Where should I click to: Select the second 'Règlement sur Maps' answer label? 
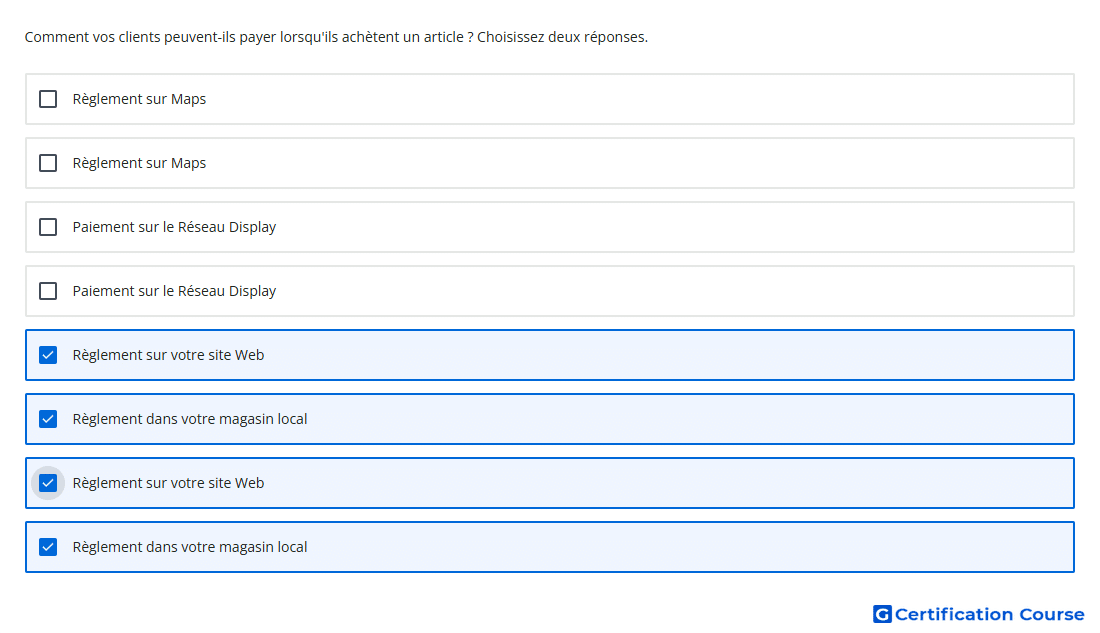pyautogui.click(x=139, y=163)
